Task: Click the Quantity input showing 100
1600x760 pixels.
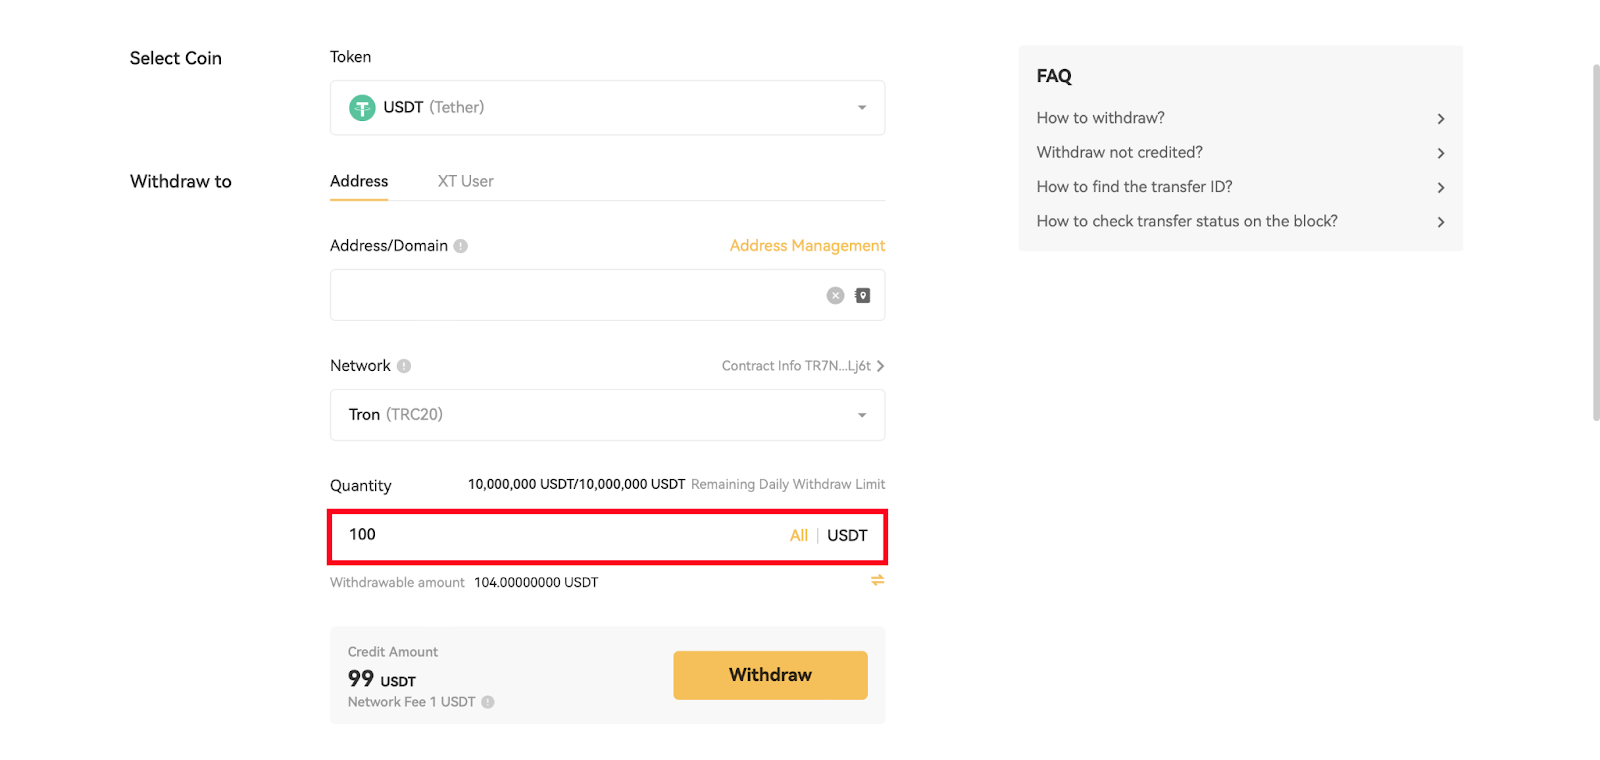Action: pyautogui.click(x=560, y=536)
